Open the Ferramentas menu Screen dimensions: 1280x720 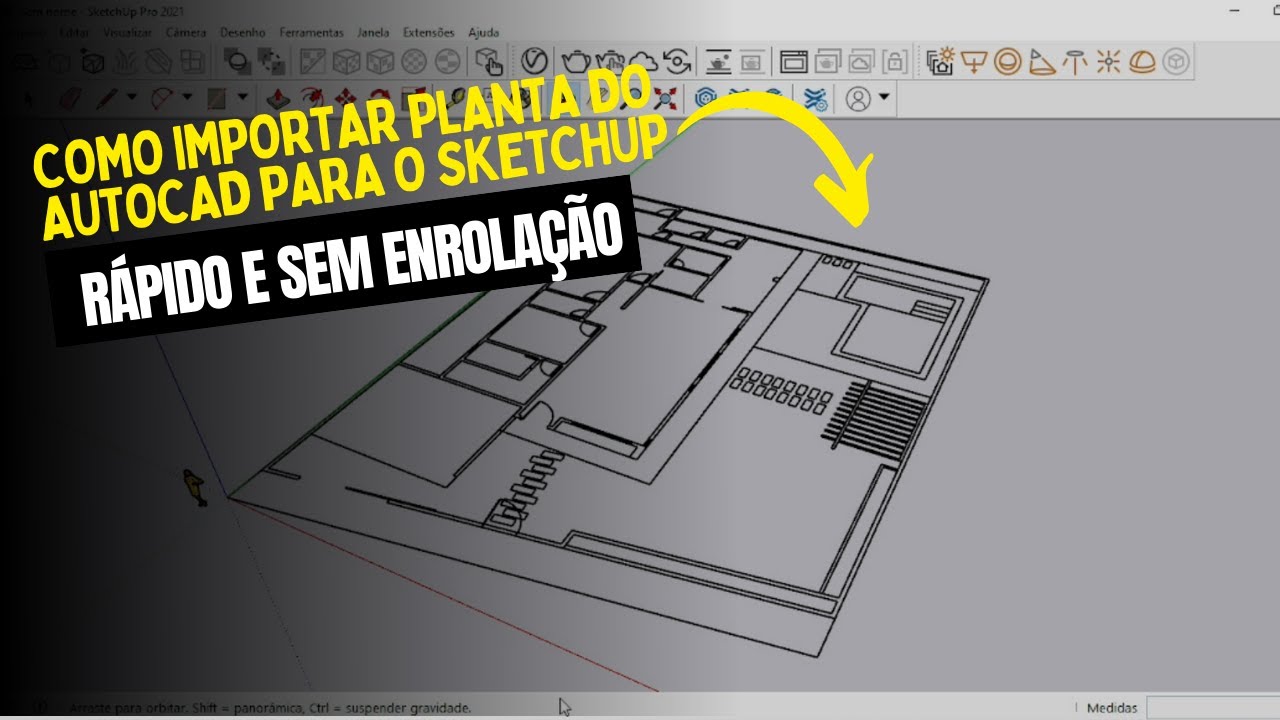tap(311, 33)
